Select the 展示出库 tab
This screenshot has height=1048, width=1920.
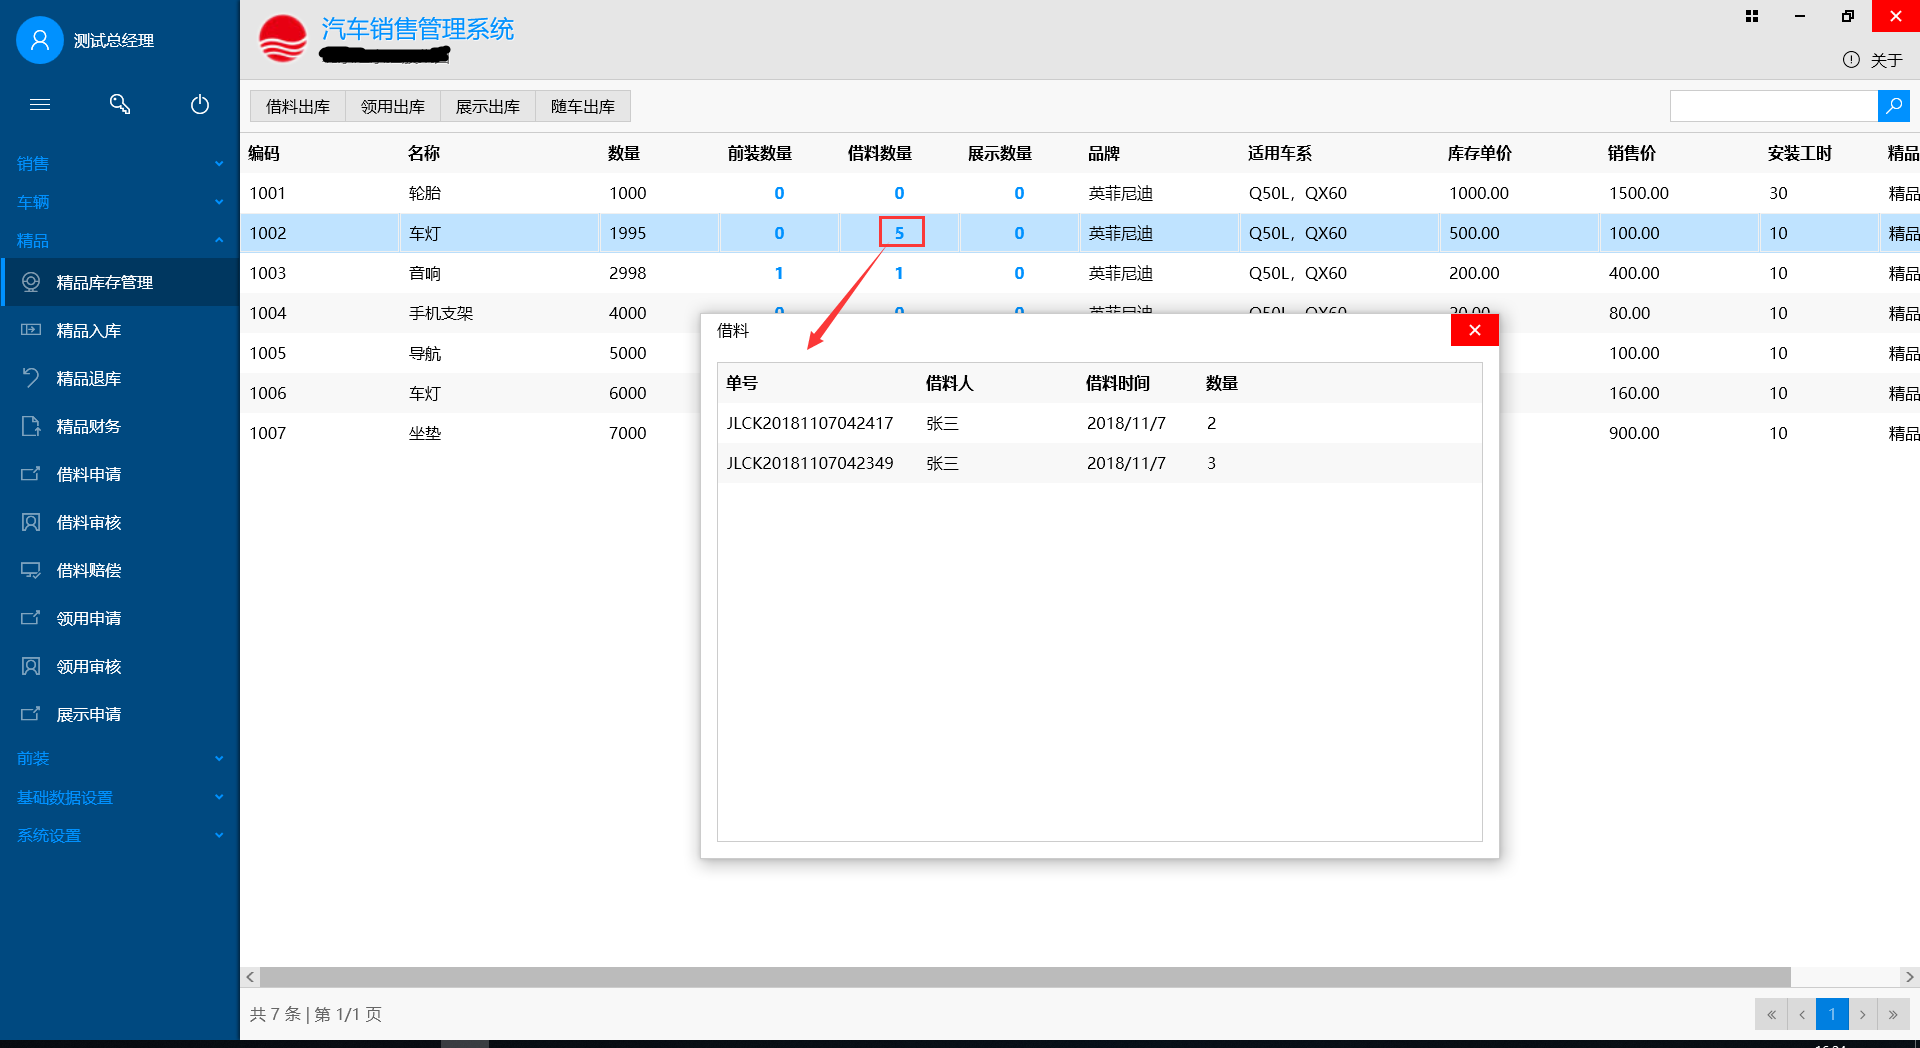(488, 107)
